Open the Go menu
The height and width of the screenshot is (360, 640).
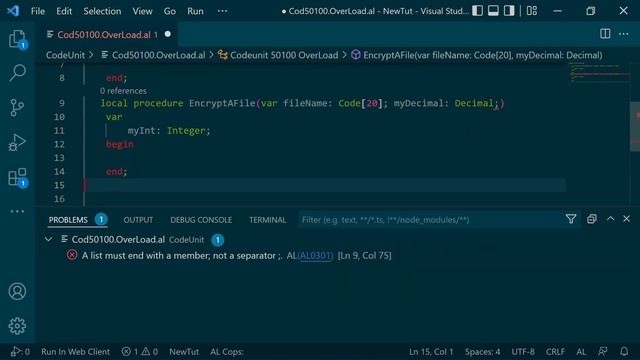coord(169,11)
